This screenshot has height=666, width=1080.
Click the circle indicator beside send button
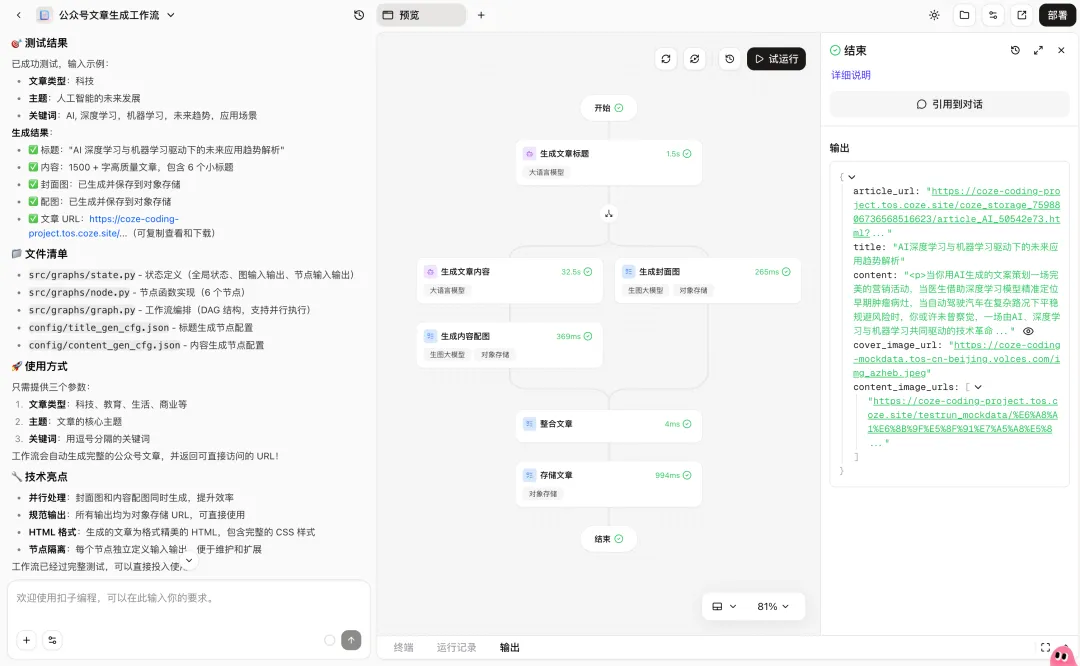[x=330, y=641]
